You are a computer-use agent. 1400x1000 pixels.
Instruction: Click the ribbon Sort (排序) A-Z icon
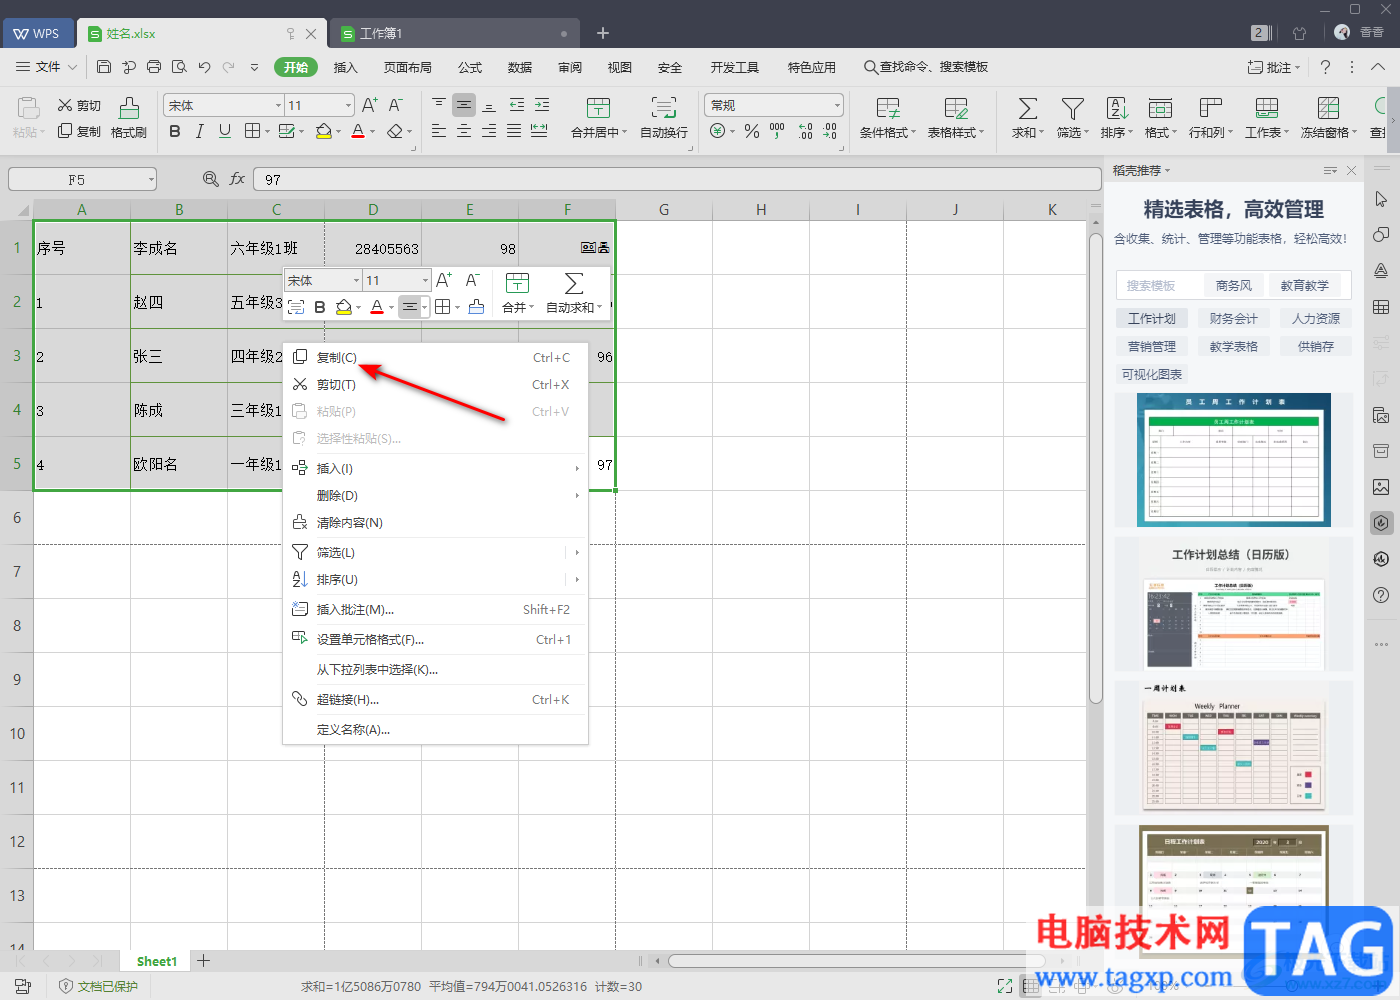pyautogui.click(x=1116, y=108)
